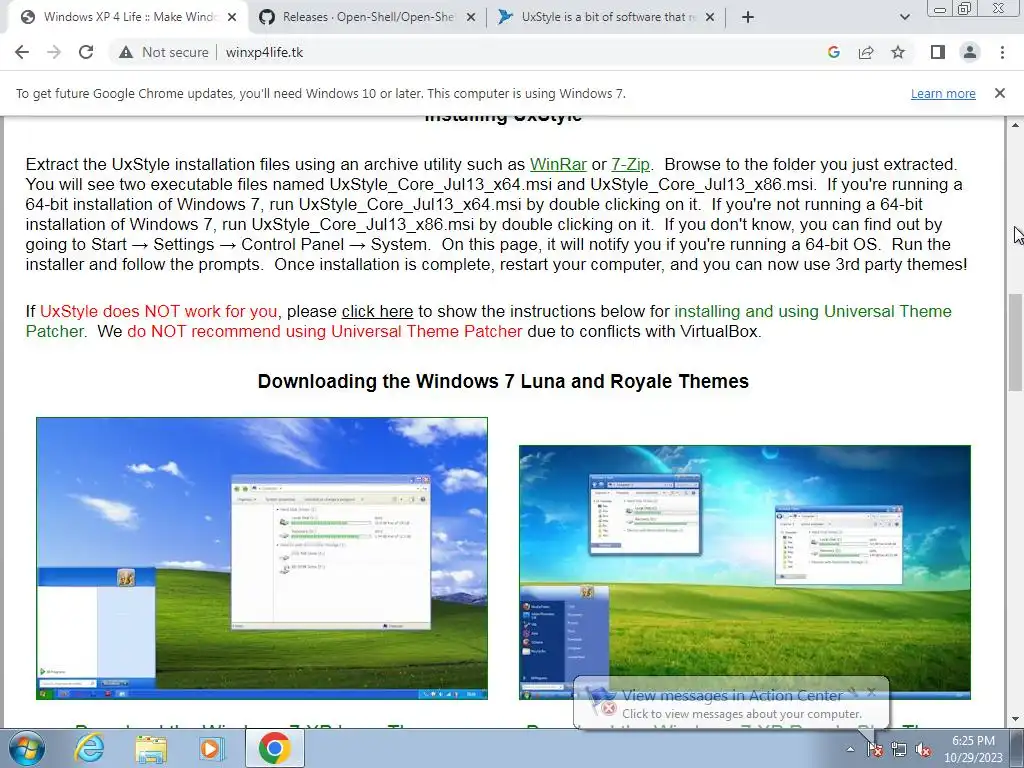The width and height of the screenshot is (1024, 768).
Task: Open the Not secure site warning
Action: pyautogui.click(x=163, y=52)
